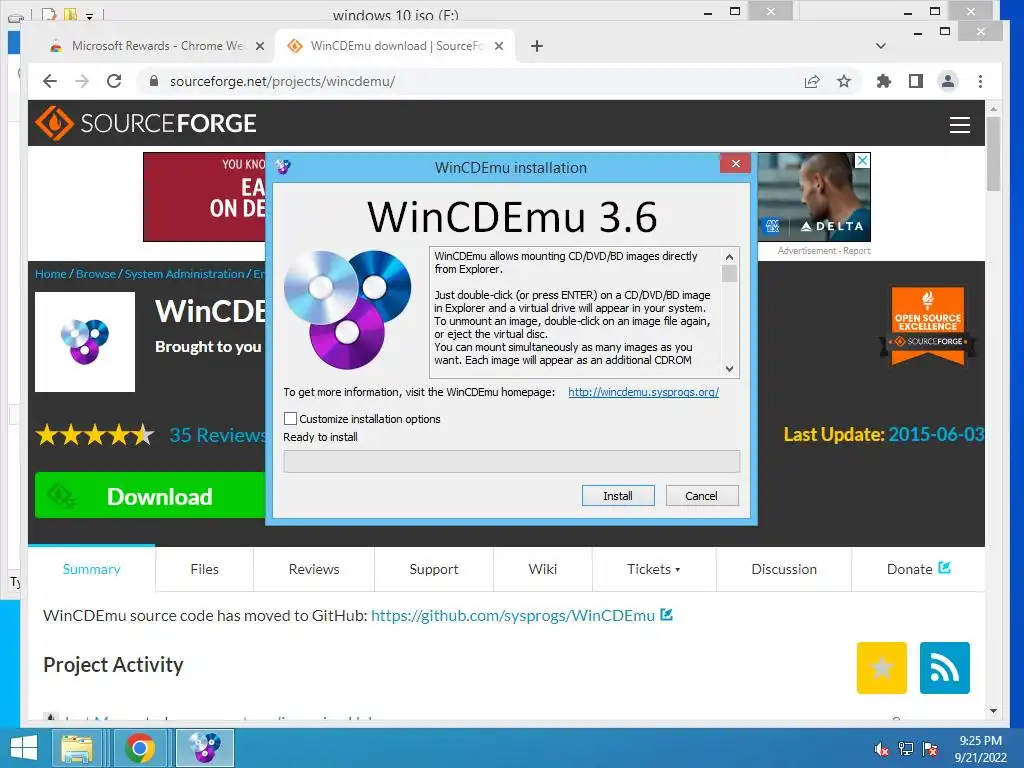Go back in Chrome

(x=50, y=81)
